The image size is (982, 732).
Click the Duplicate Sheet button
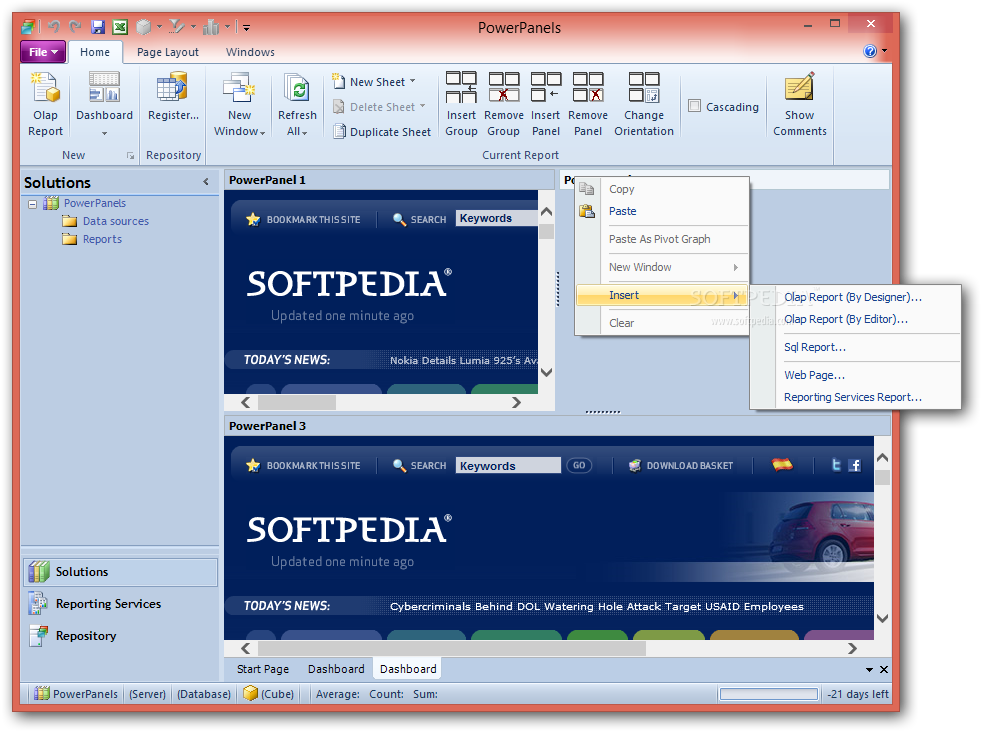(382, 131)
